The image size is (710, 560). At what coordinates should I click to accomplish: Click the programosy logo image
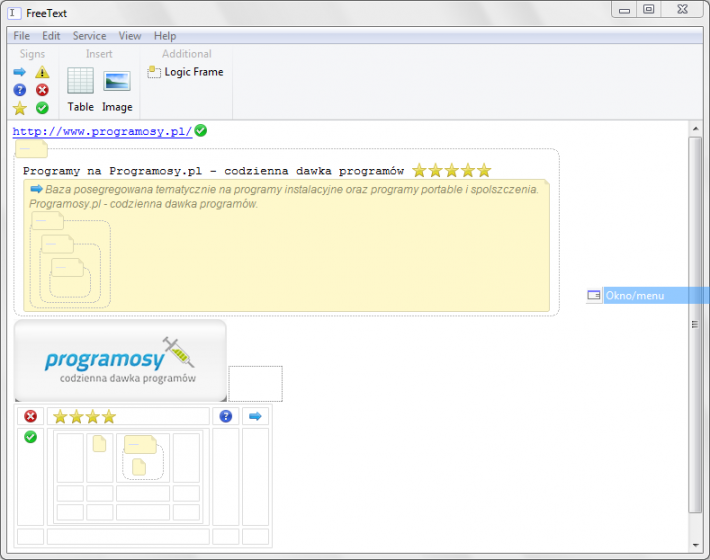(120, 361)
